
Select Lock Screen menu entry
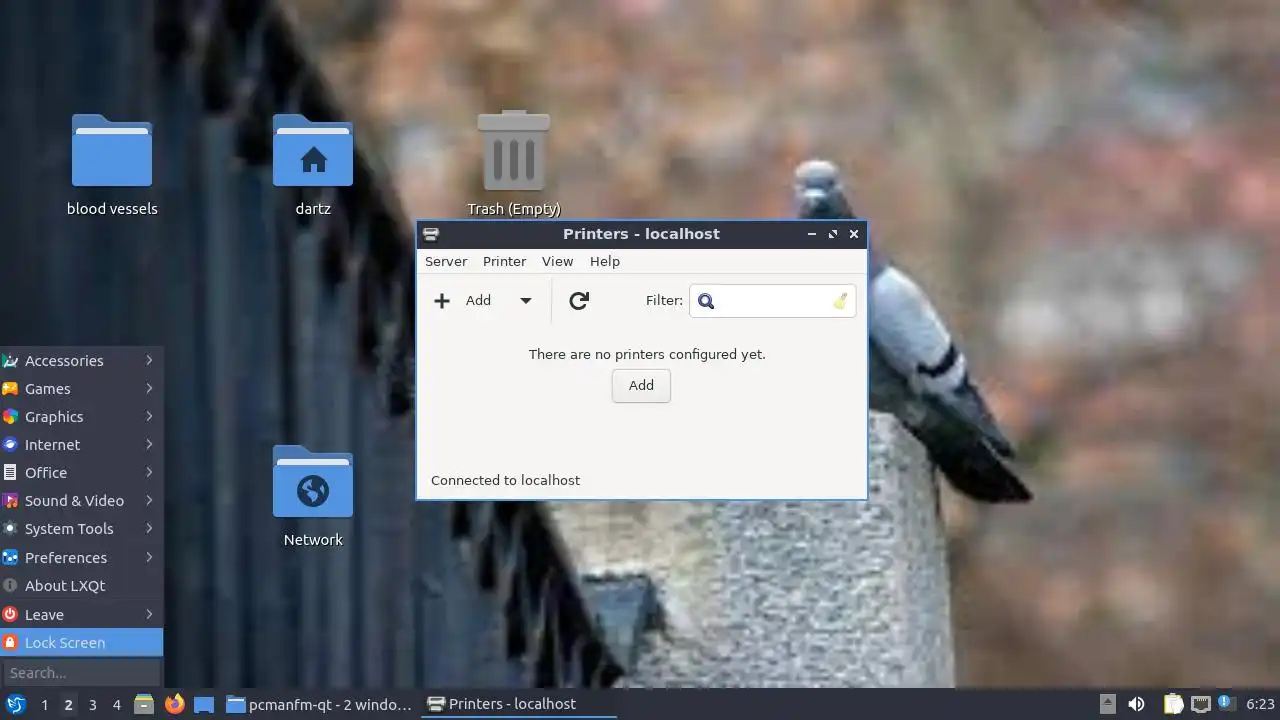[81, 642]
